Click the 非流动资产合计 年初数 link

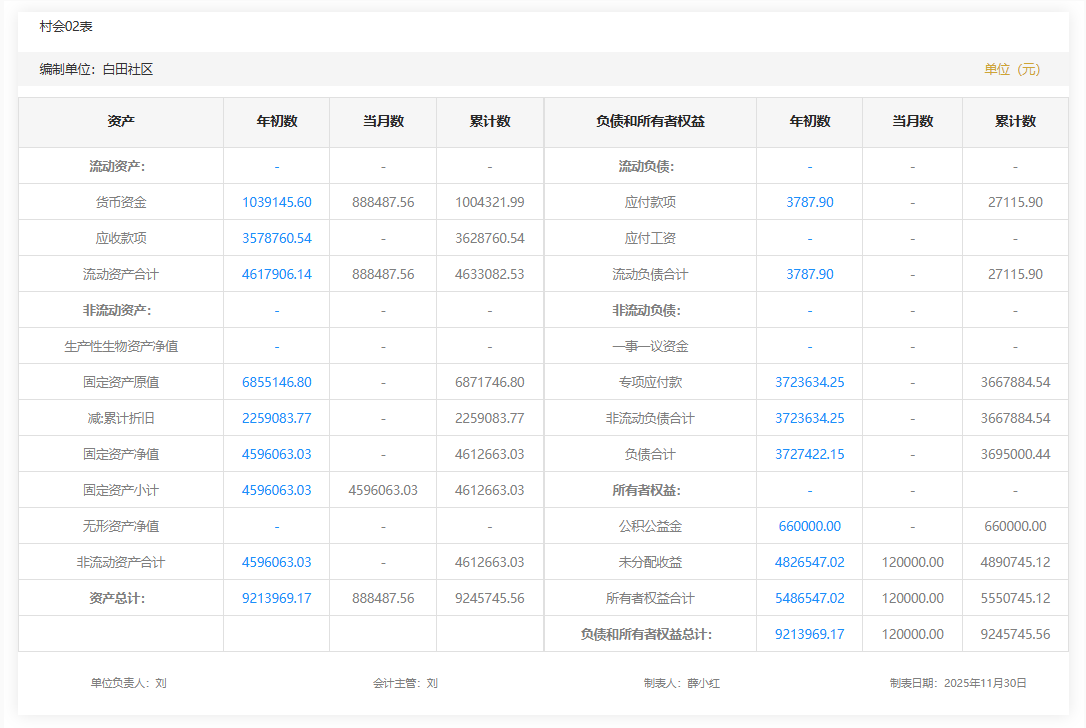coord(276,562)
